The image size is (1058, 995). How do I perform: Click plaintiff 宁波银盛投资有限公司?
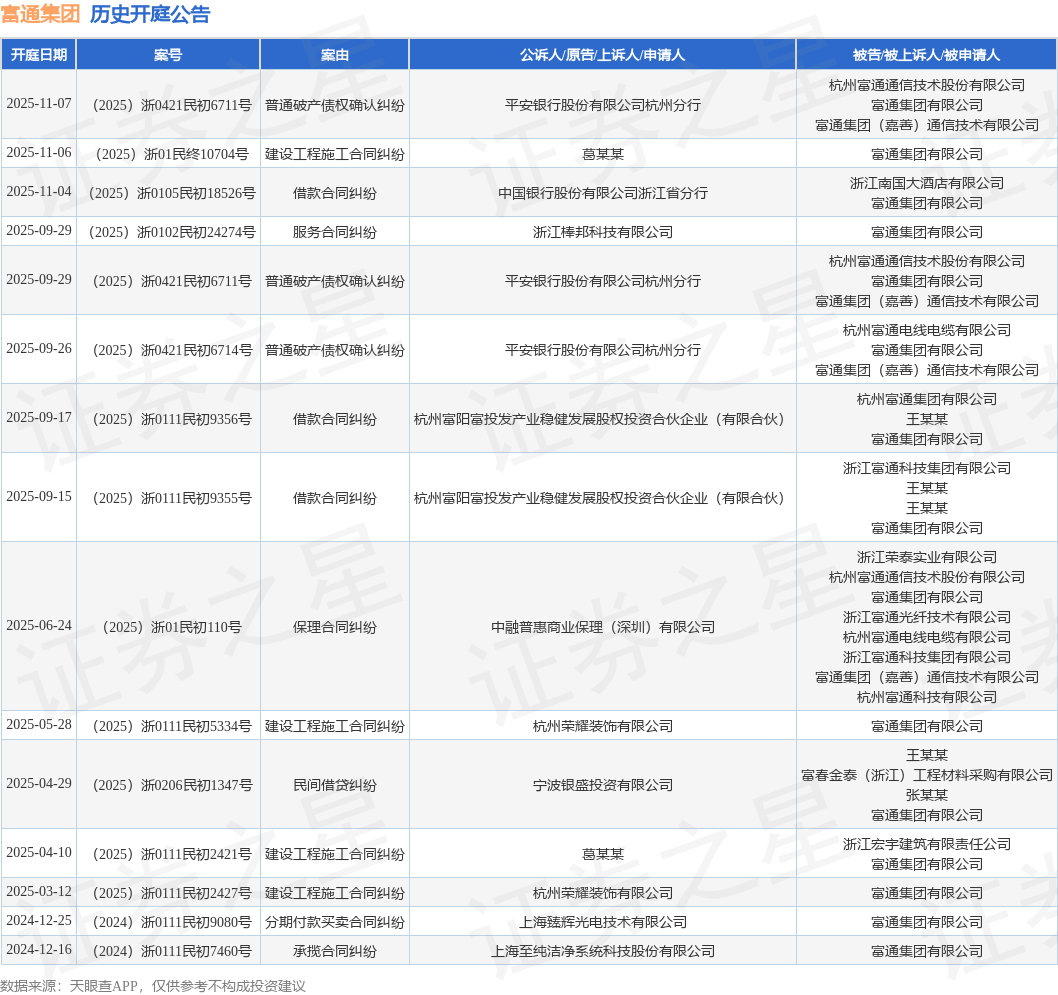click(x=603, y=786)
